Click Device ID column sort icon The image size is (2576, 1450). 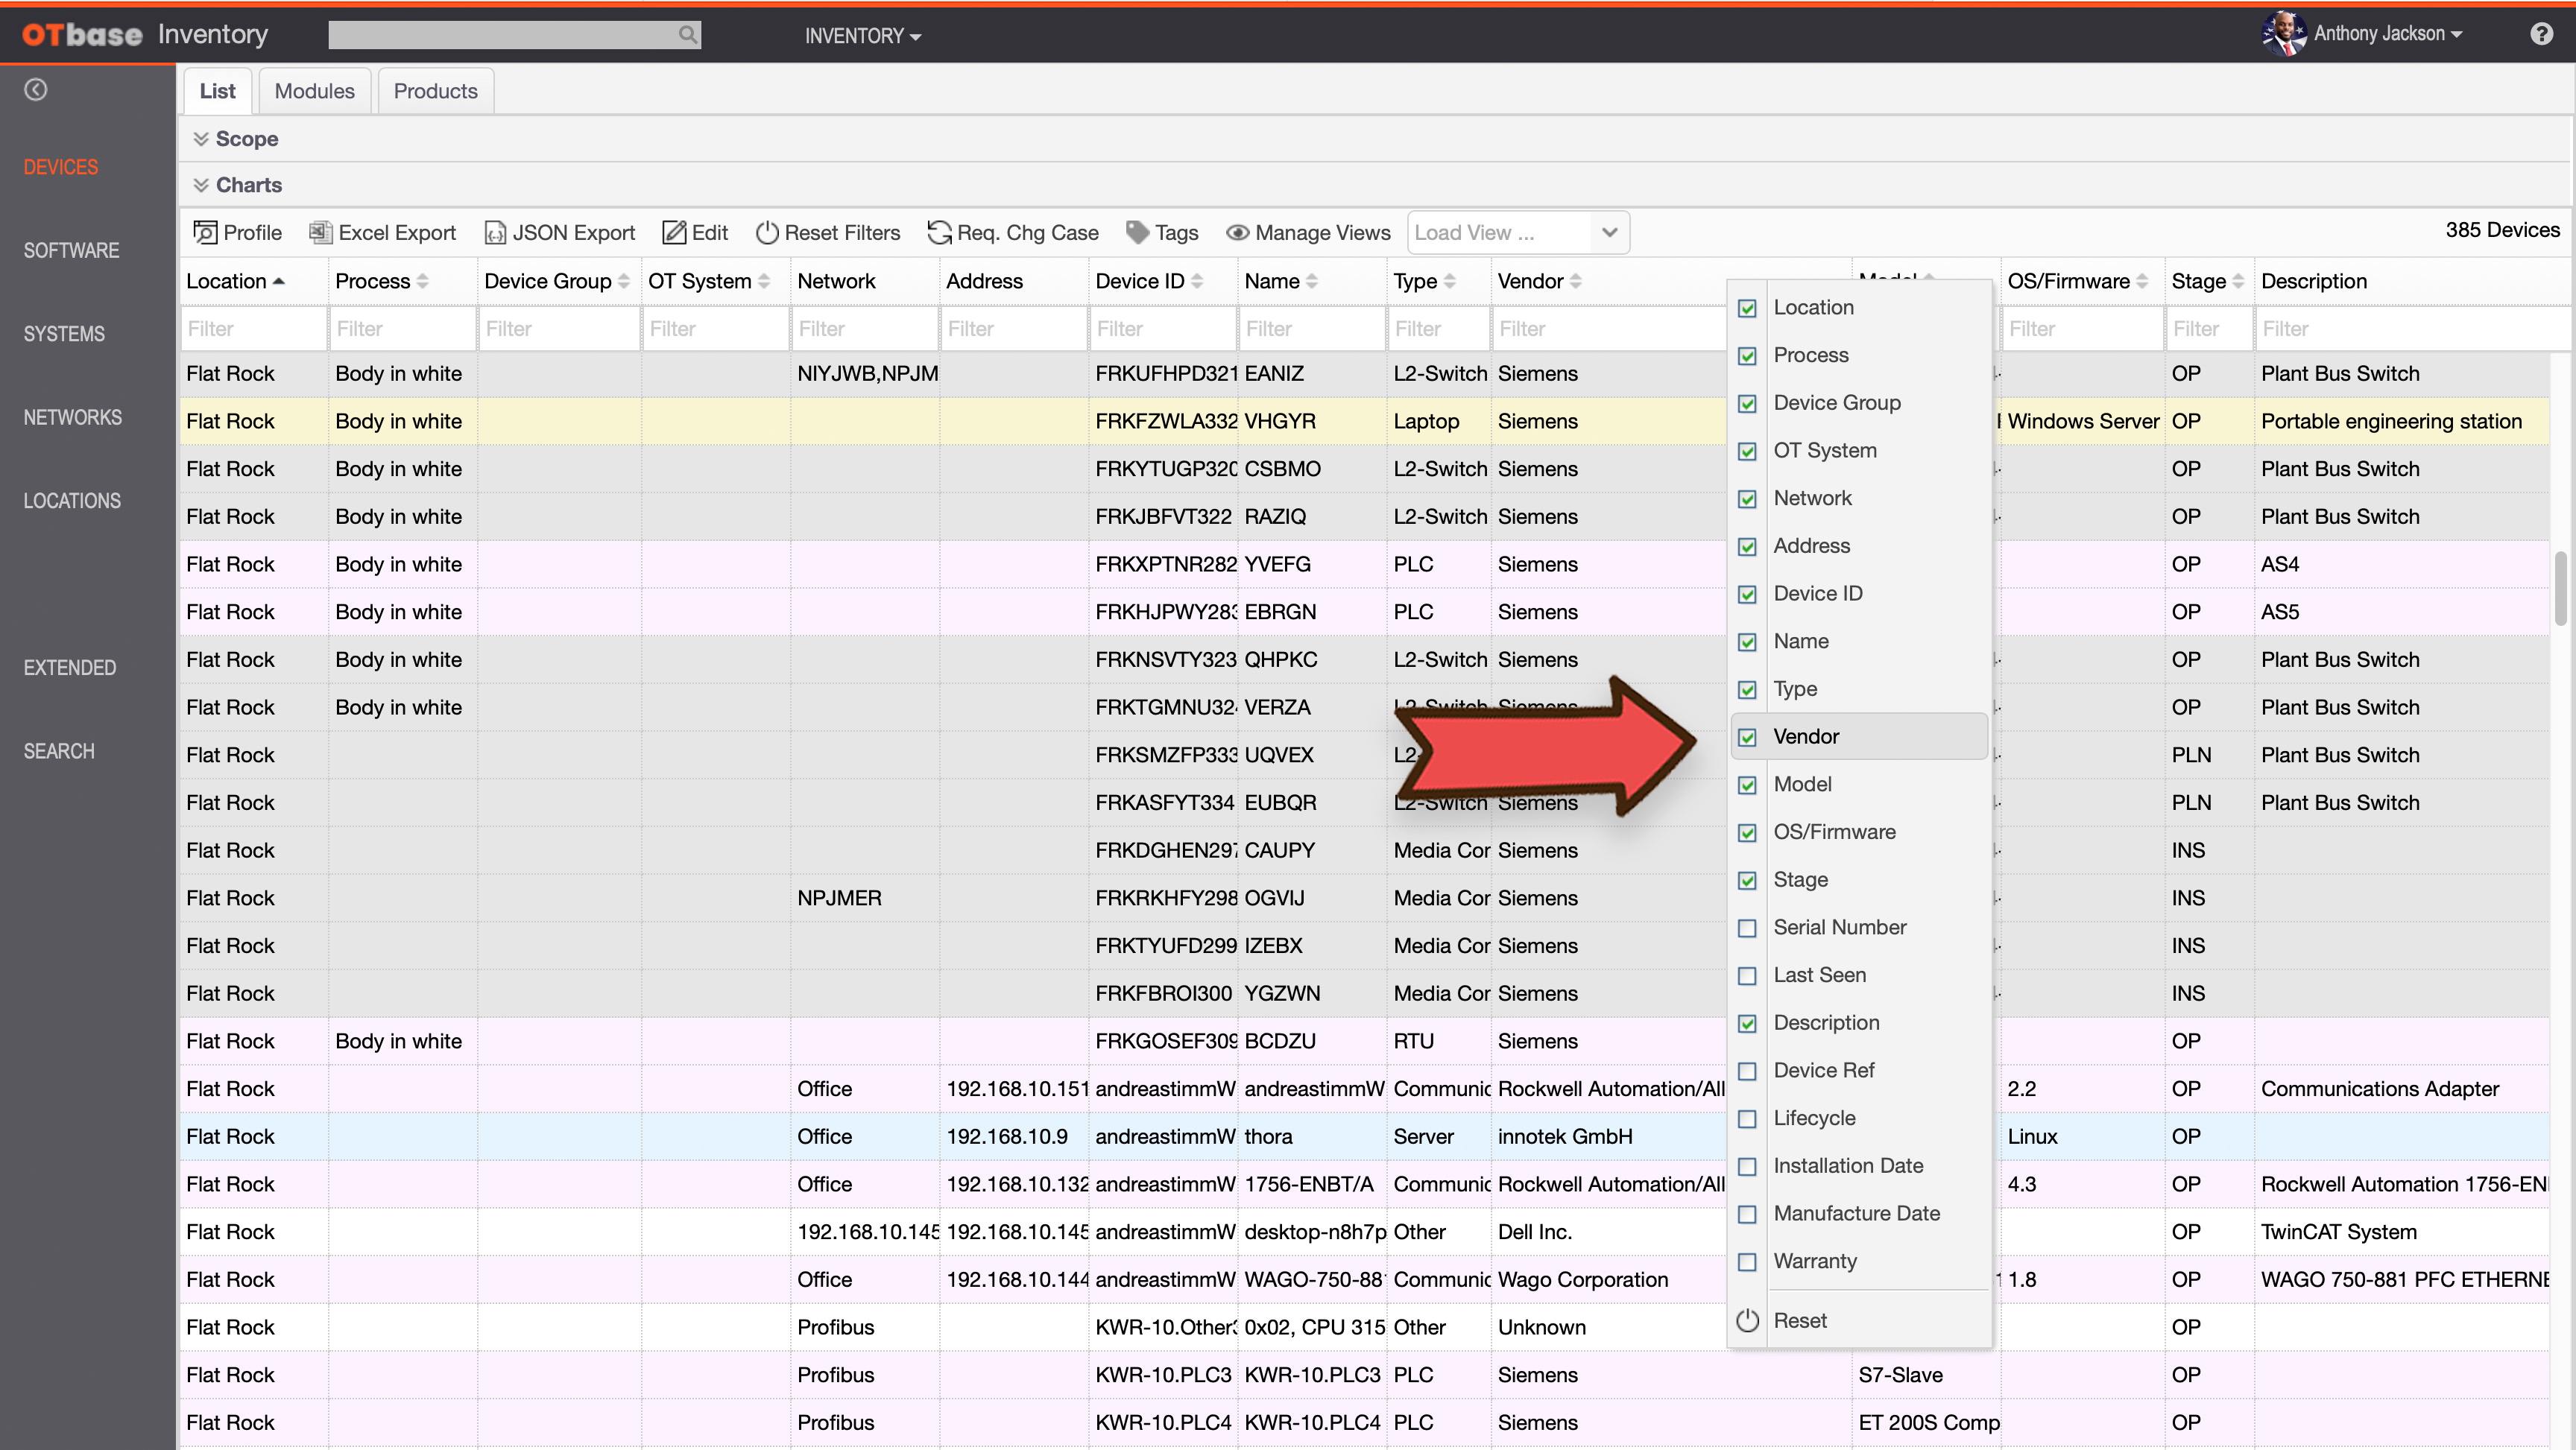click(1197, 282)
